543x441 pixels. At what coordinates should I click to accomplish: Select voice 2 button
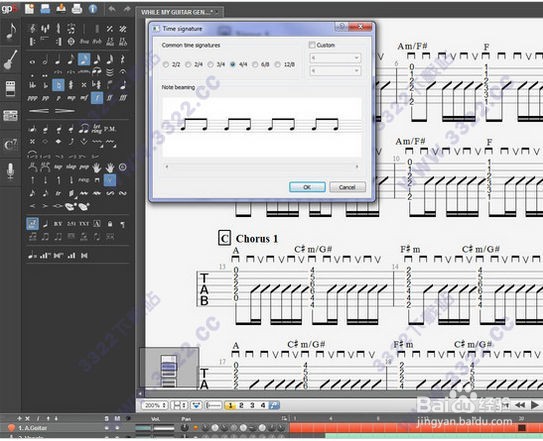click(241, 405)
